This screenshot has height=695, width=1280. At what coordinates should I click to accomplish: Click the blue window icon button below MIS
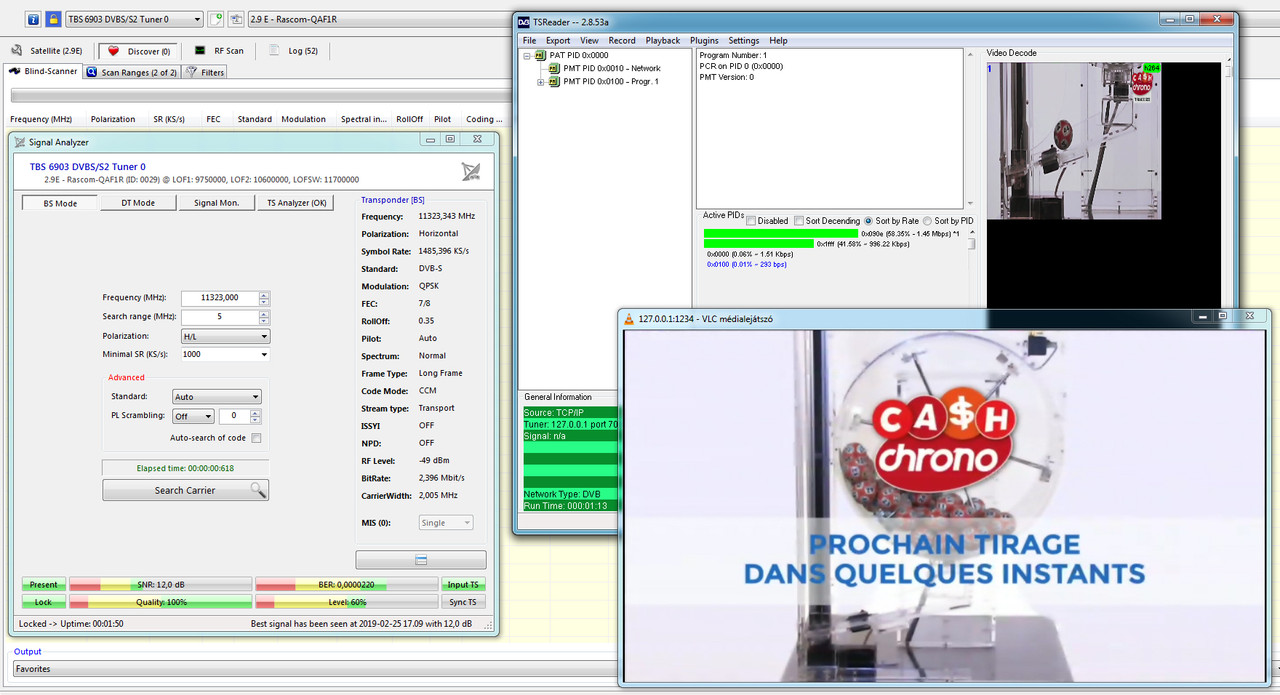[x=421, y=560]
